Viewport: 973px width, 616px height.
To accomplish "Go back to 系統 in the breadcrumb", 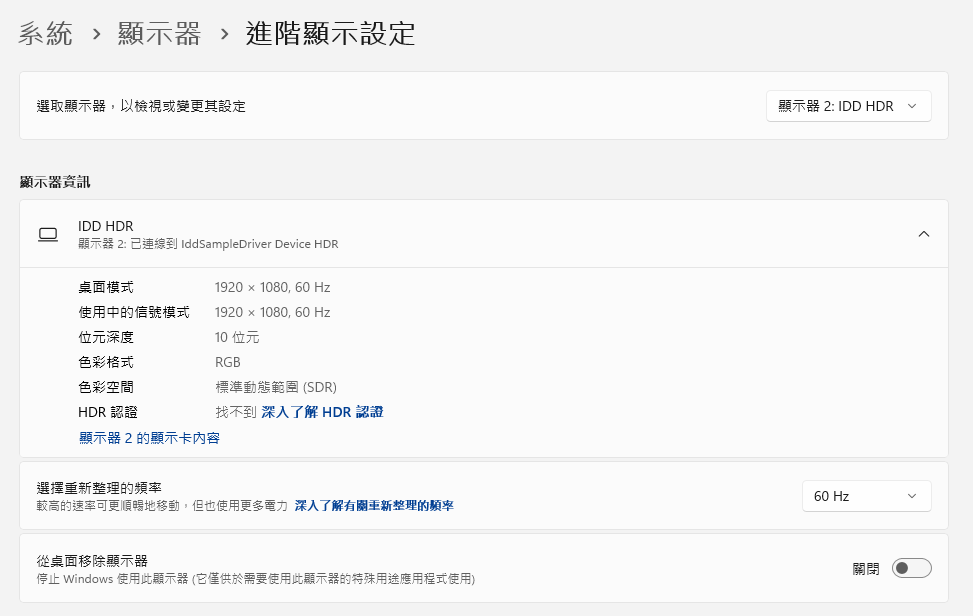I will 46,34.
